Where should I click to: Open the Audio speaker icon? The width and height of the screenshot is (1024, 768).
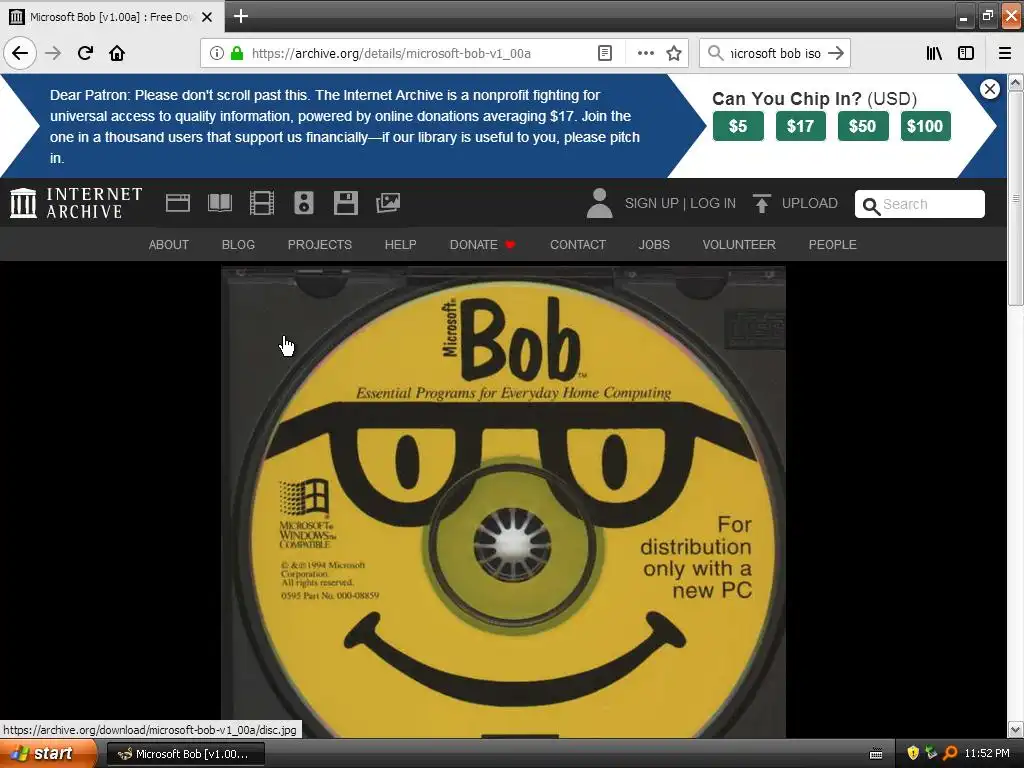click(x=304, y=203)
